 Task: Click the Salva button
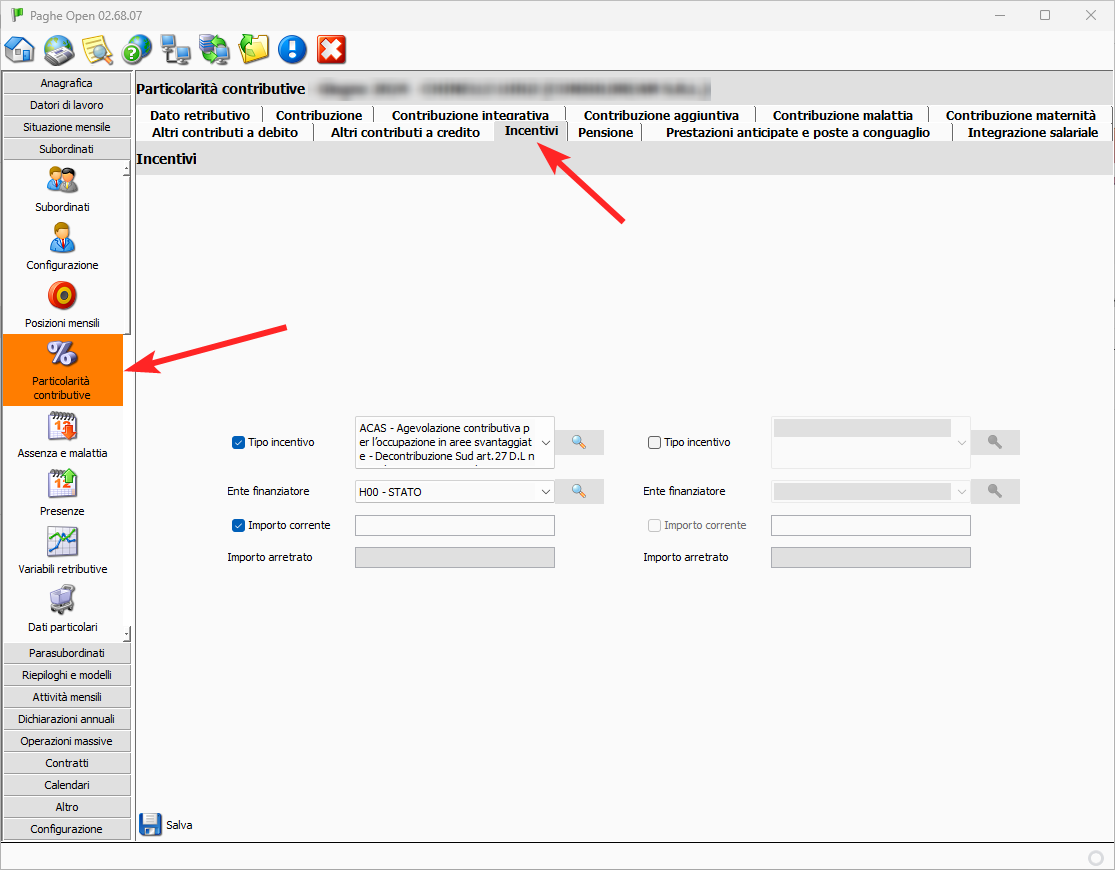(x=165, y=825)
